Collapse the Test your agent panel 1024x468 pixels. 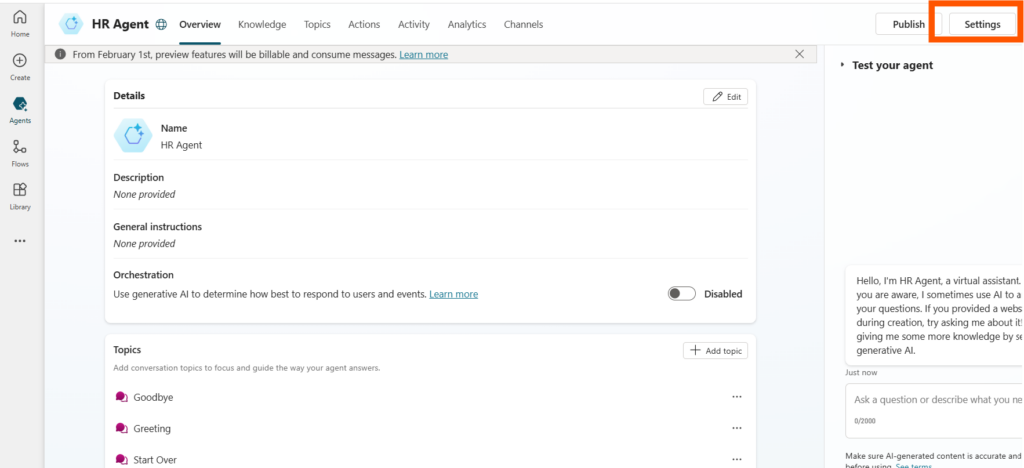tap(842, 65)
